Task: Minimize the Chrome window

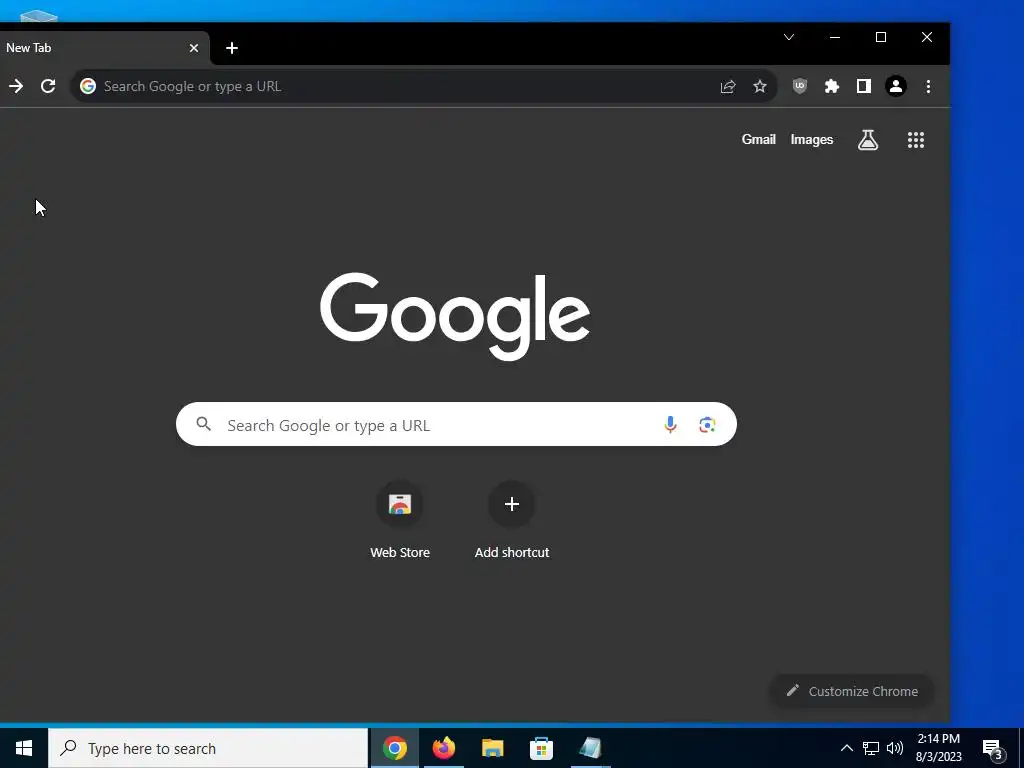Action: coord(835,37)
